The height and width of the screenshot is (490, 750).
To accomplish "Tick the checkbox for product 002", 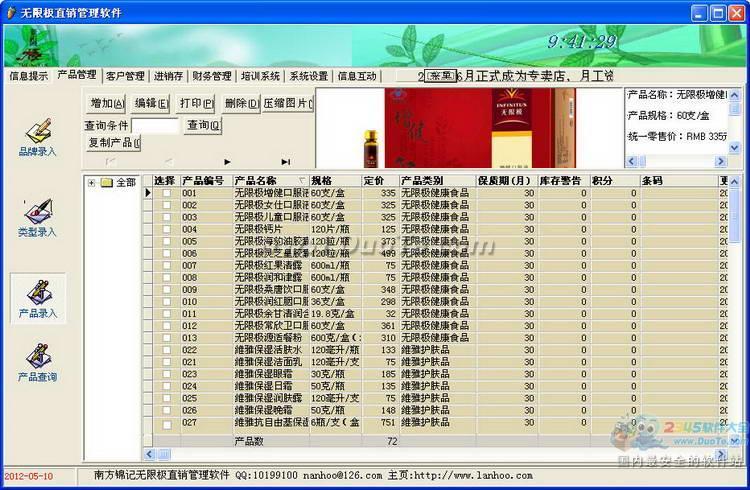I will tap(166, 205).
